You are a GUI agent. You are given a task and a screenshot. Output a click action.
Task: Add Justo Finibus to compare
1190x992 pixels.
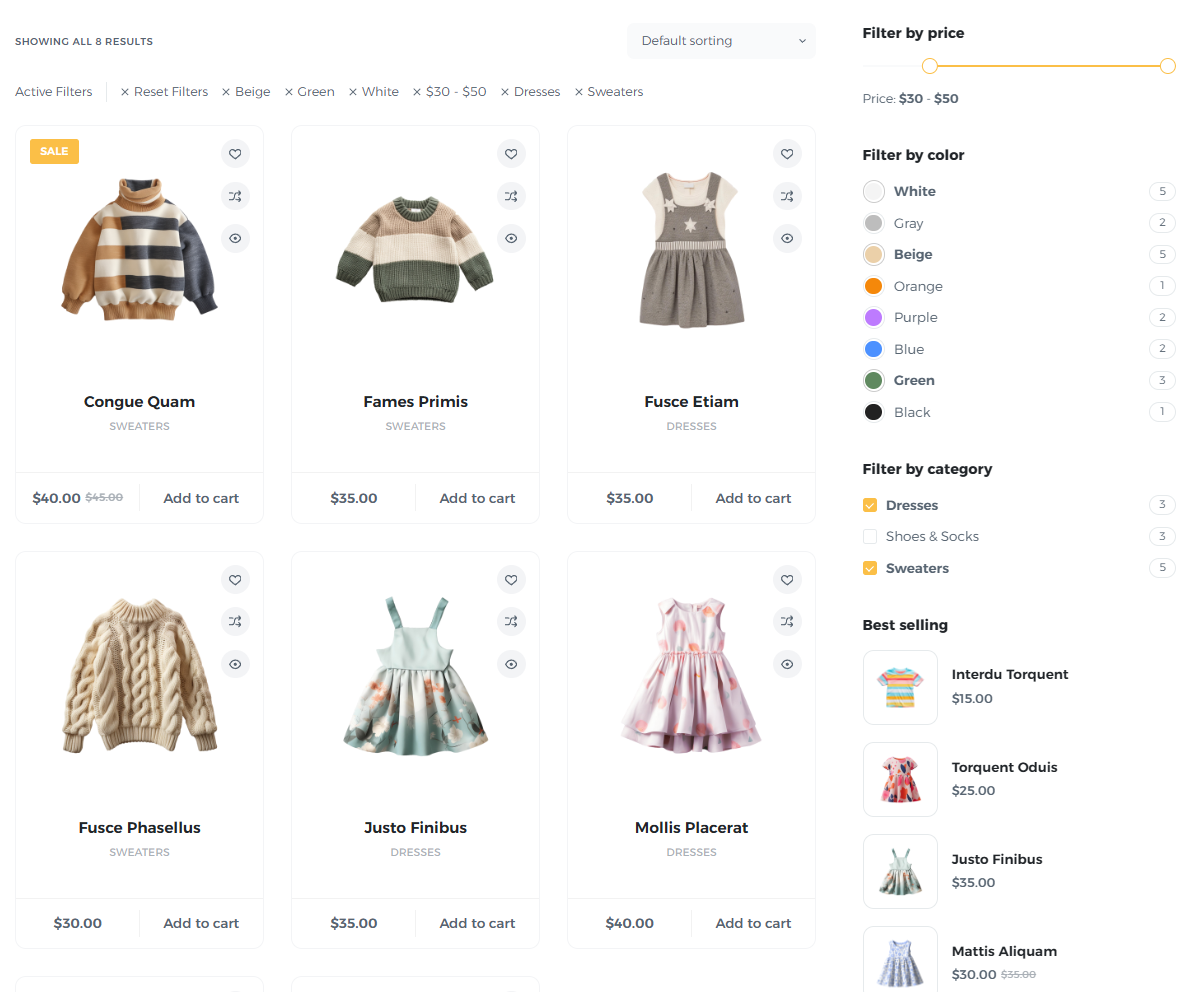coord(511,621)
